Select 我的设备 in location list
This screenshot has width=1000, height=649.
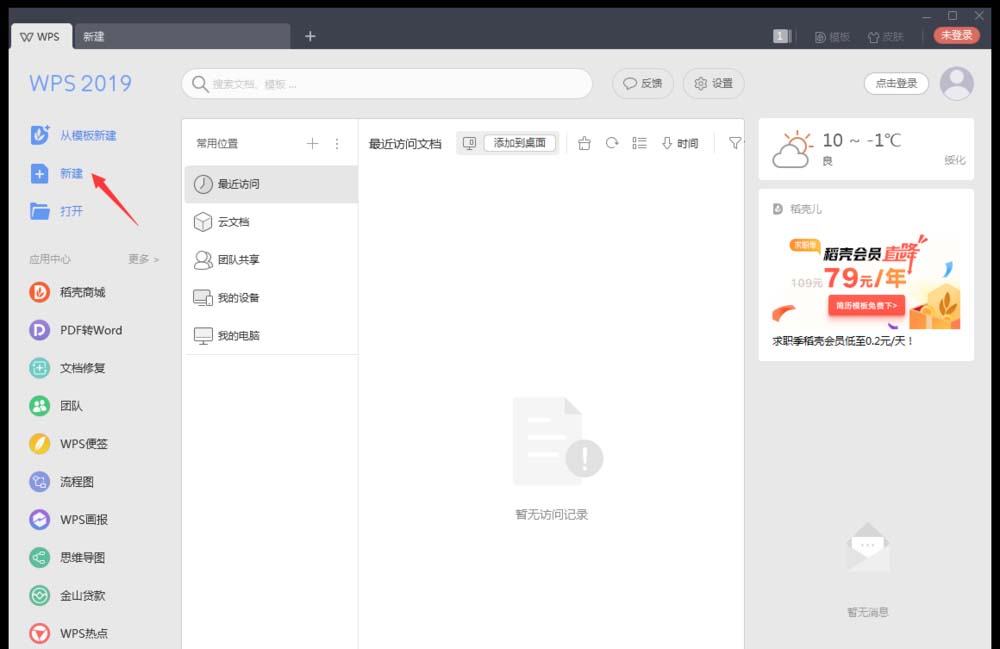[x=271, y=298]
